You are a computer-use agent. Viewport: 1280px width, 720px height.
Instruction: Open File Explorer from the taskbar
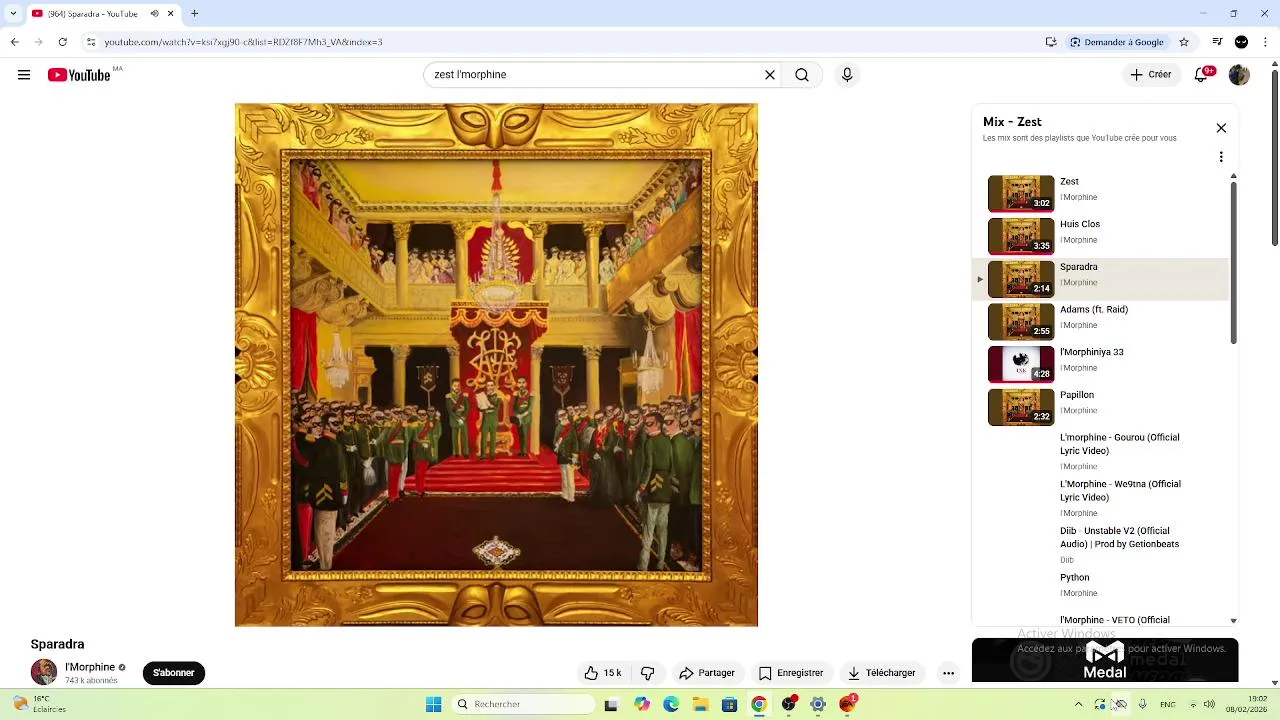point(701,704)
